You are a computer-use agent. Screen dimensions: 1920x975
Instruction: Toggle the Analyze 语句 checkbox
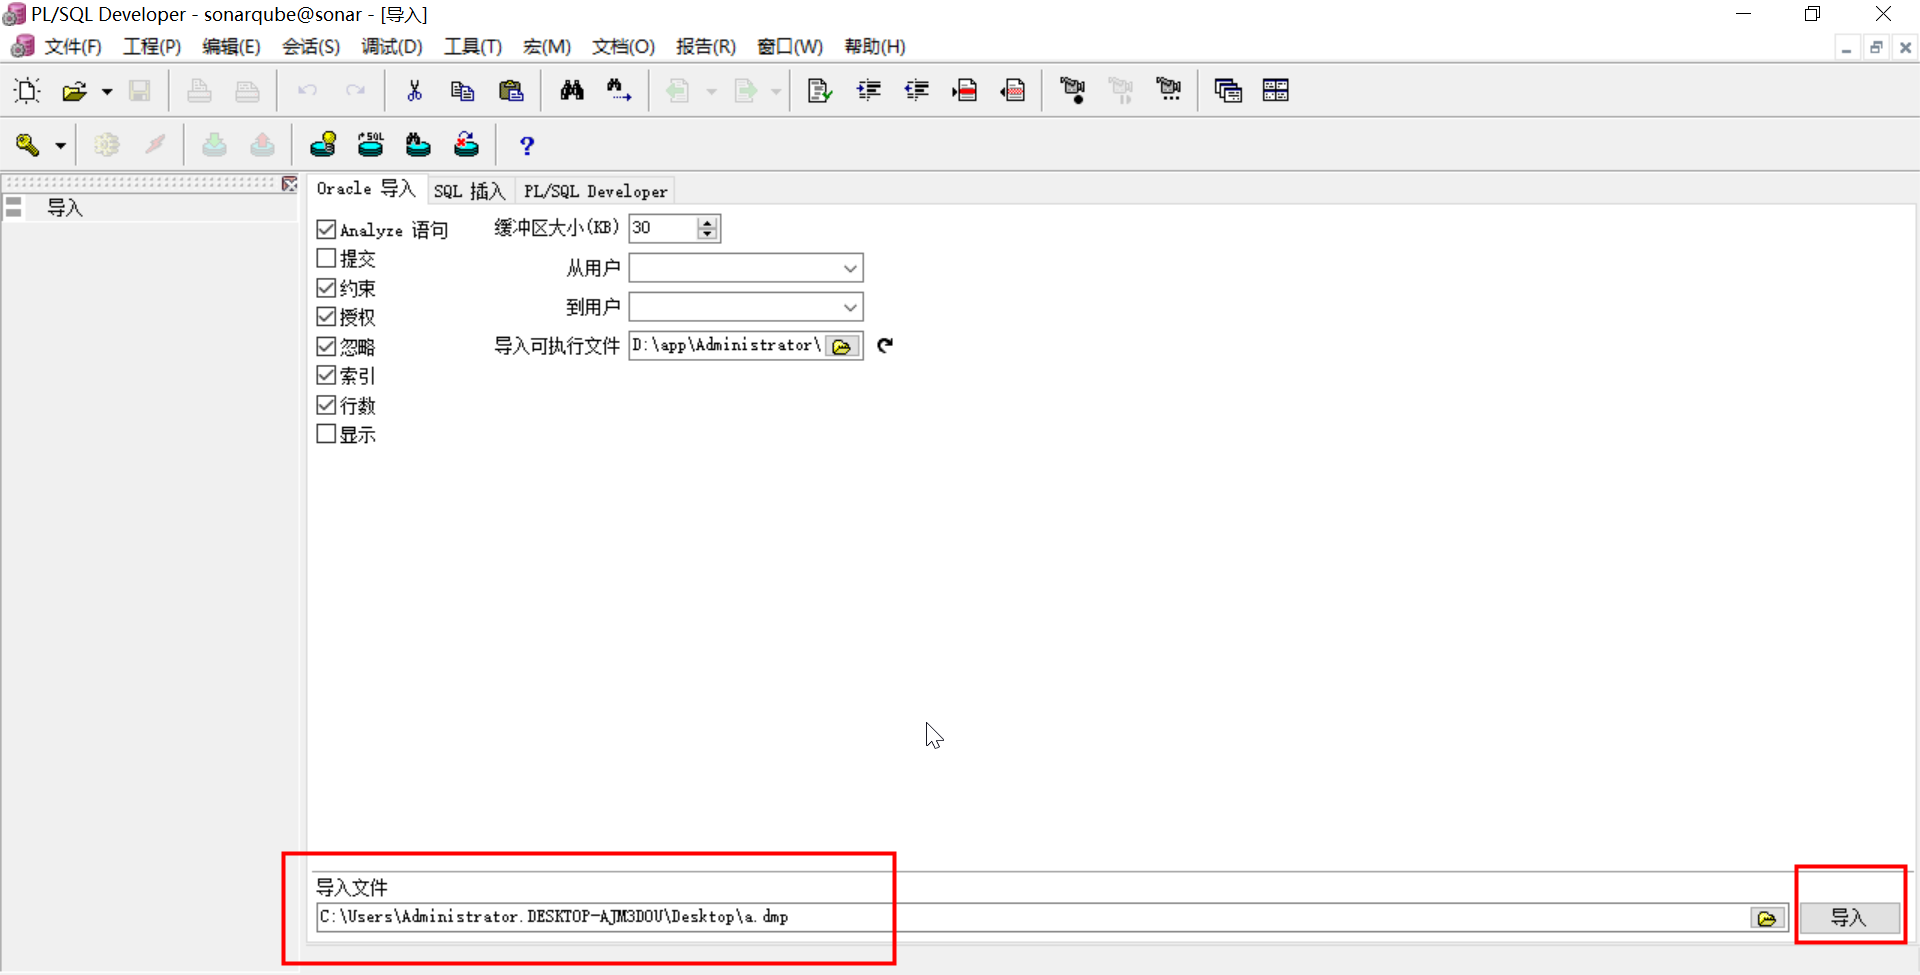[x=326, y=229]
